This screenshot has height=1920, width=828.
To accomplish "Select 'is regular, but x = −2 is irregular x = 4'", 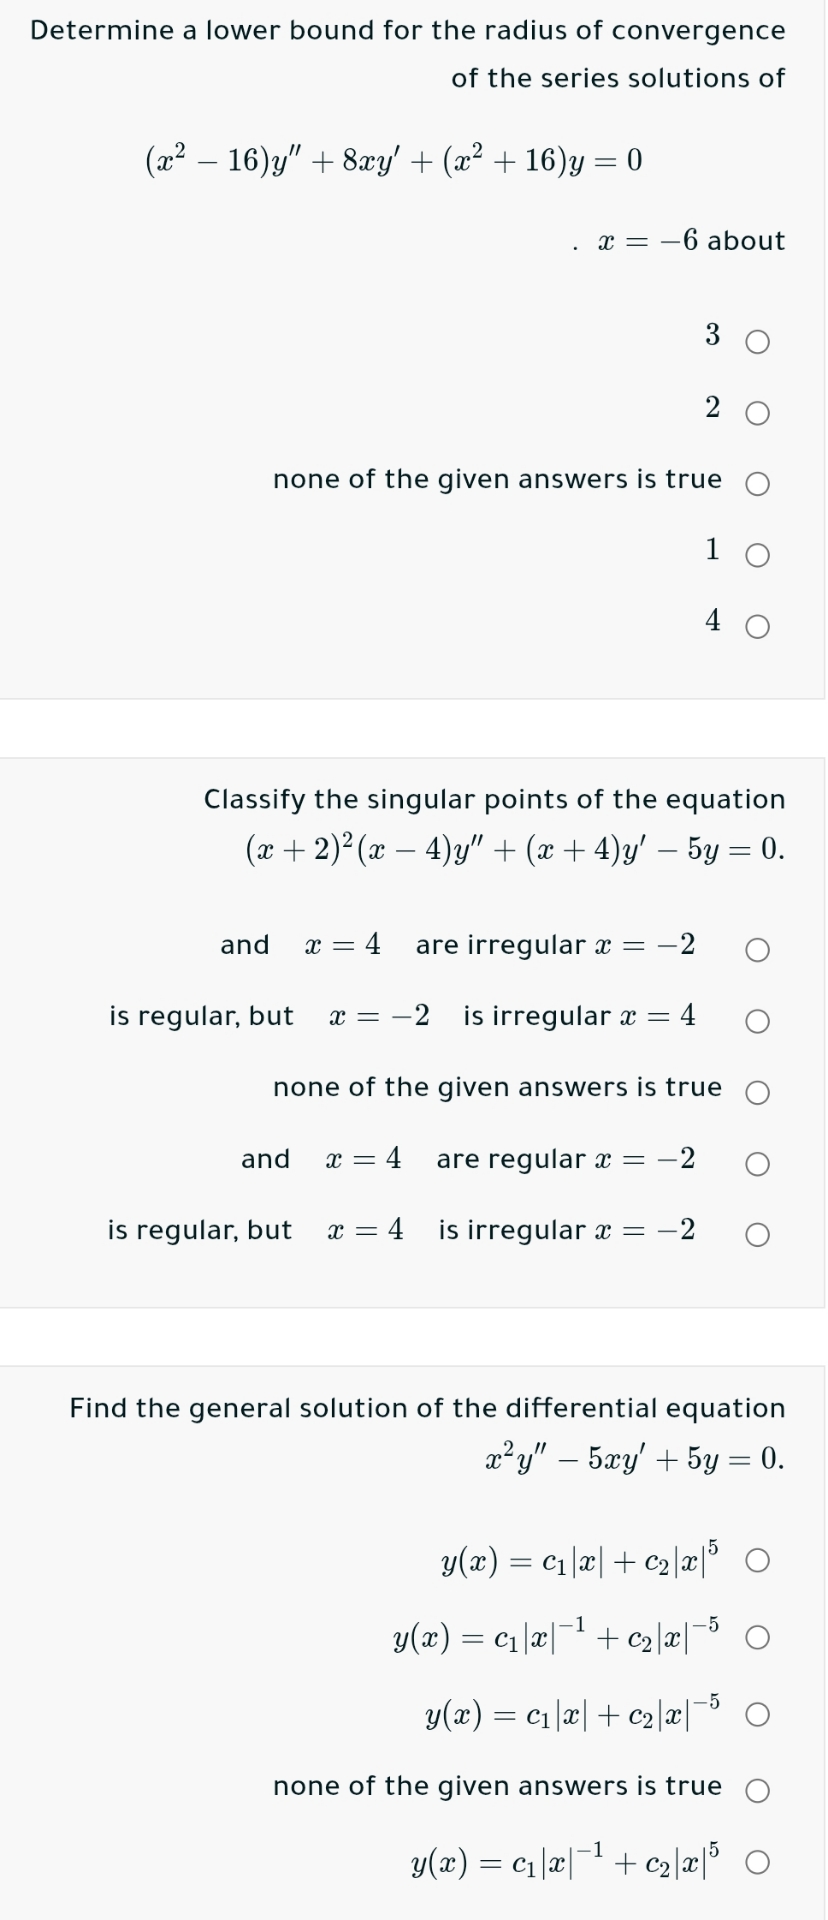I will (x=757, y=1020).
